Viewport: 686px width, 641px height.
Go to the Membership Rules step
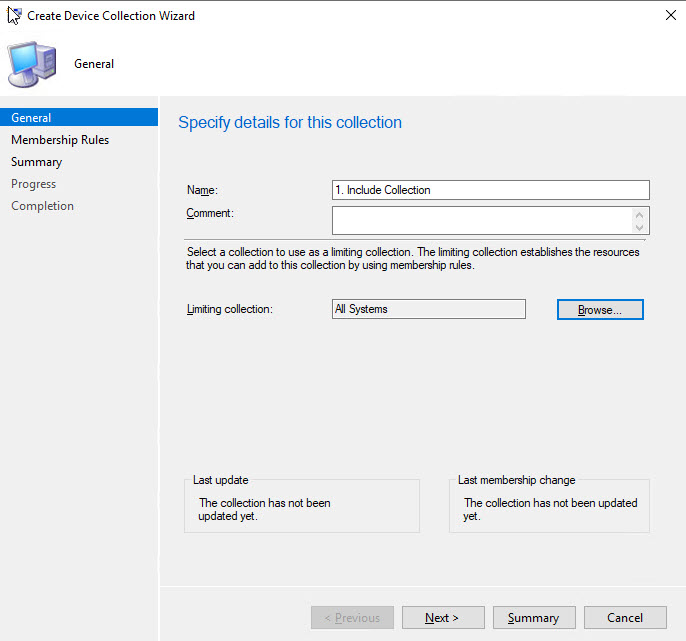click(60, 140)
